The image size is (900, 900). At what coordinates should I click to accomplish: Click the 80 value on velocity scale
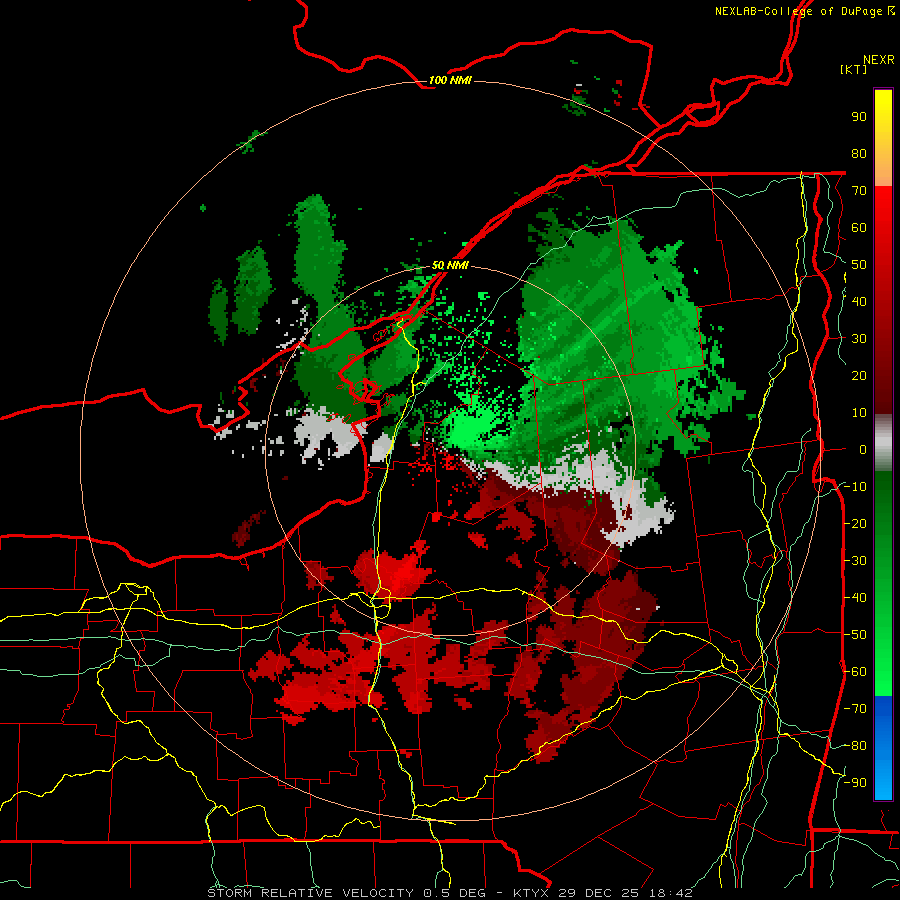[x=859, y=153]
